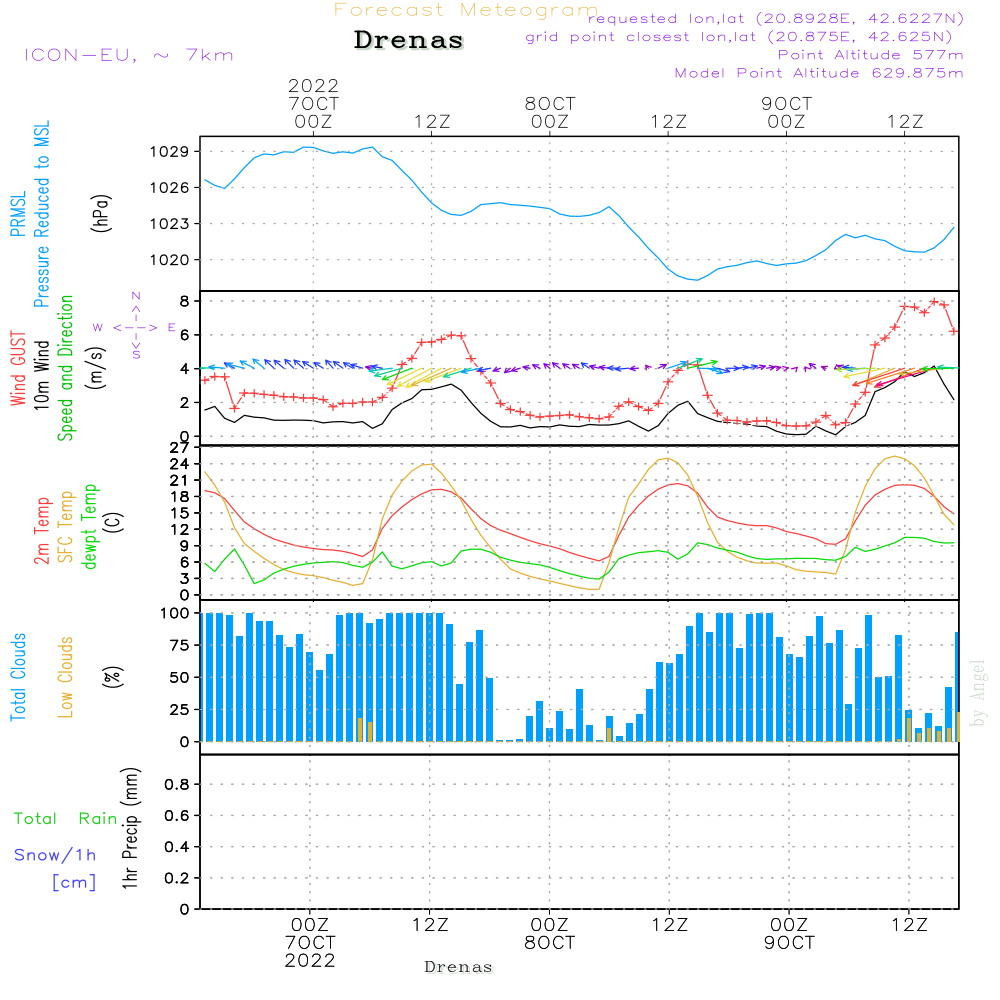Select the '9OCT' date label on bottom axis
Screen dimensions: 1000x1000
click(790, 943)
